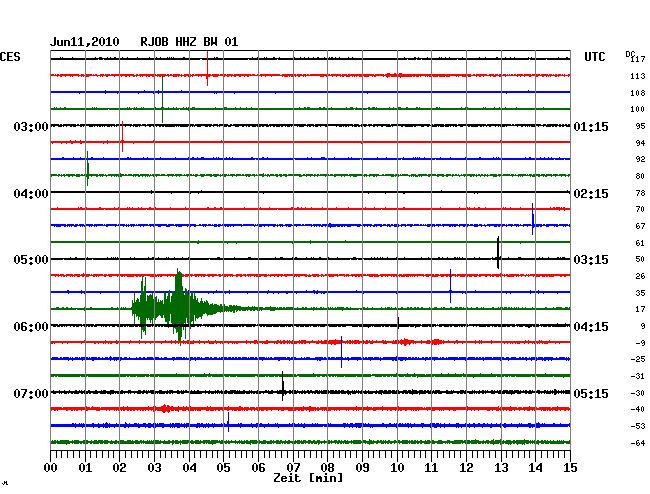Click the DC offset value "100"
Image resolution: width=650 pixels, height=494 pixels.
click(x=638, y=109)
